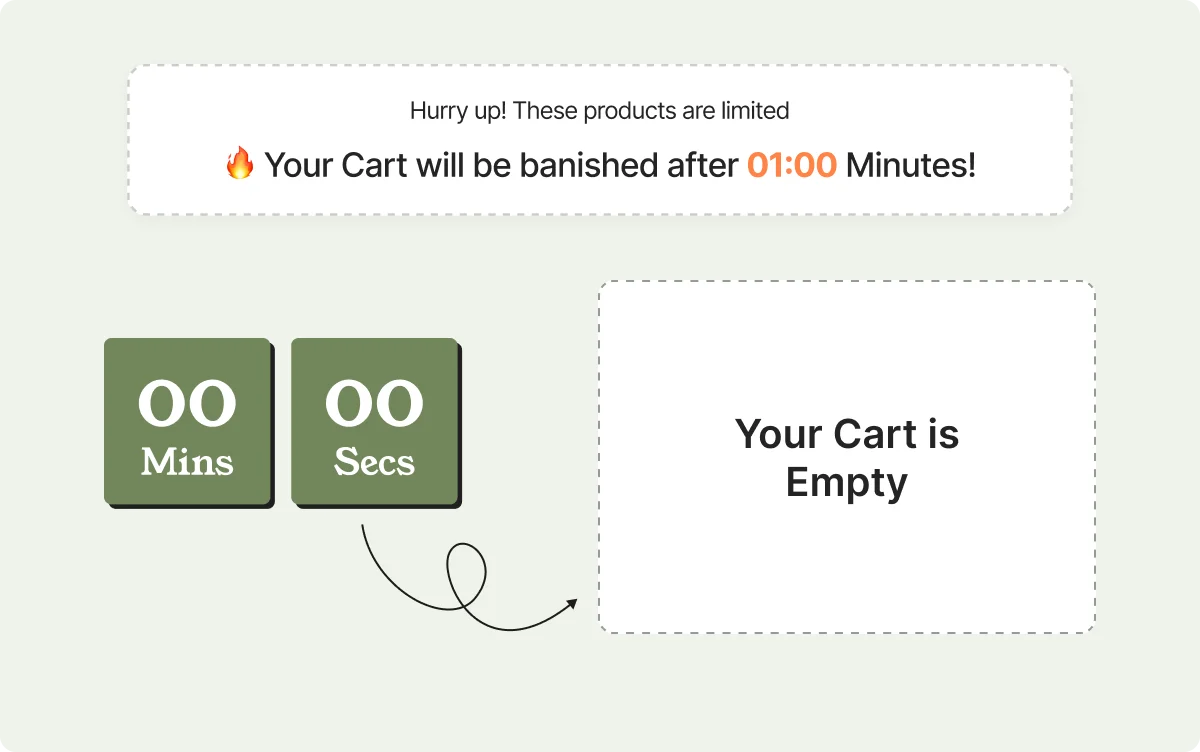Click the word "products" in the banner
Screen dimensions: 1200x752
coord(629,110)
